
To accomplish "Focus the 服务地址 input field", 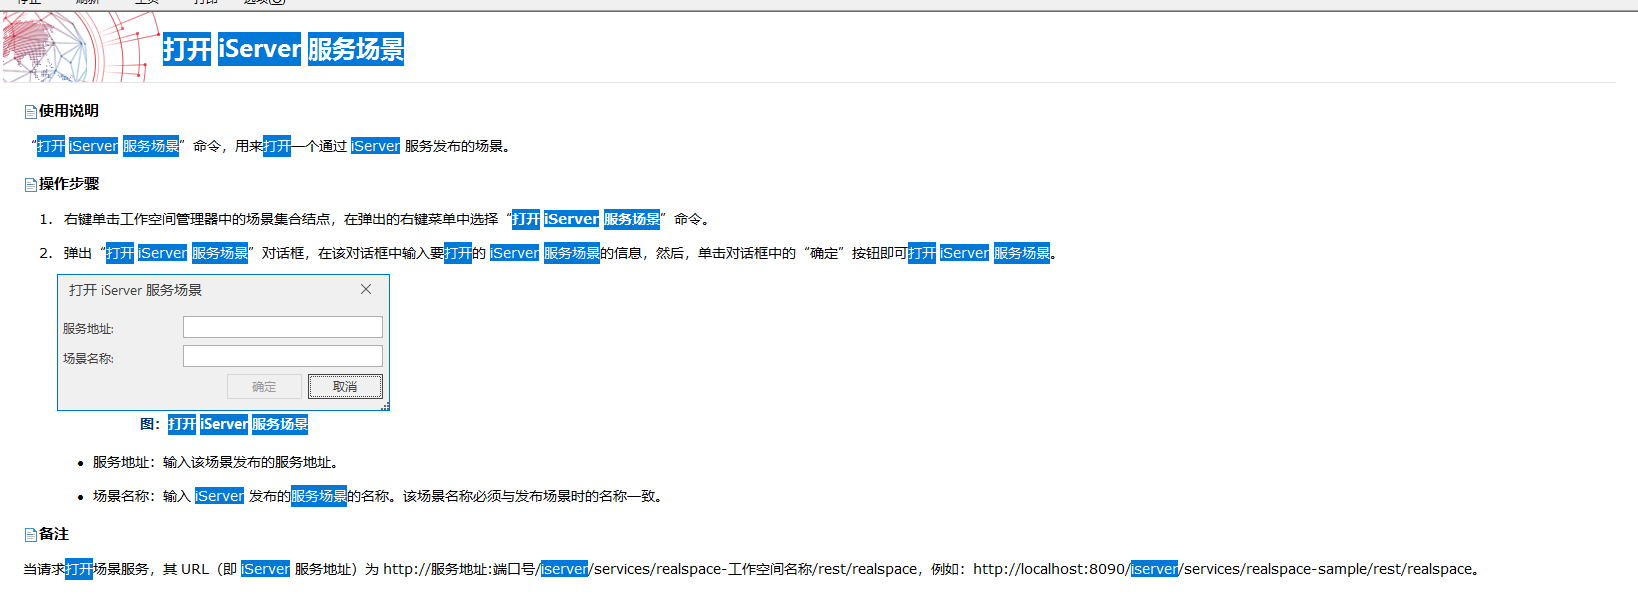I will point(283,327).
